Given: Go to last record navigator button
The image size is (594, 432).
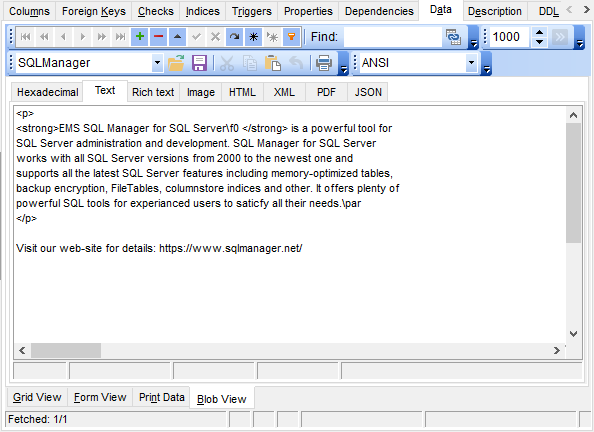Looking at the screenshot, I should coord(120,37).
